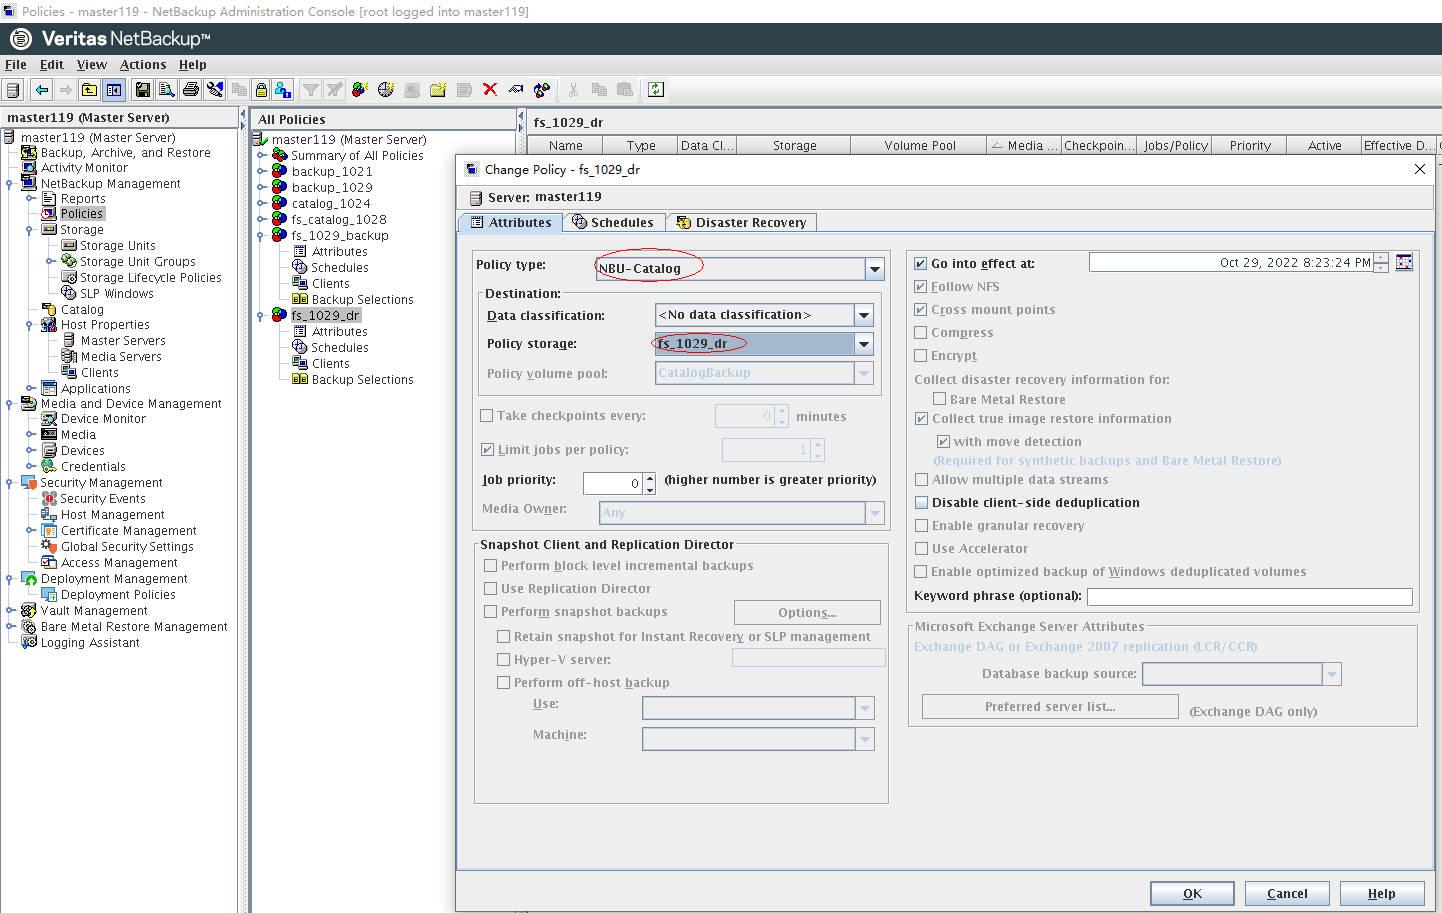Expand the Policy storage dropdown
This screenshot has width=1442, height=913.
coord(864,344)
